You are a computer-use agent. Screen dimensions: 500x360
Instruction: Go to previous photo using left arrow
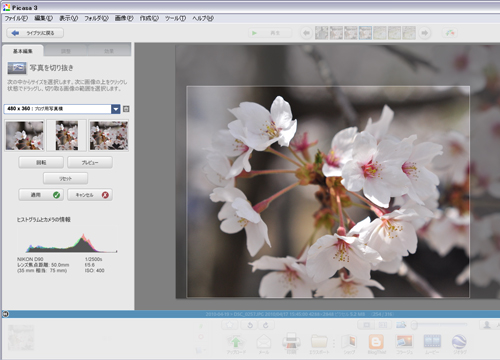(306, 33)
